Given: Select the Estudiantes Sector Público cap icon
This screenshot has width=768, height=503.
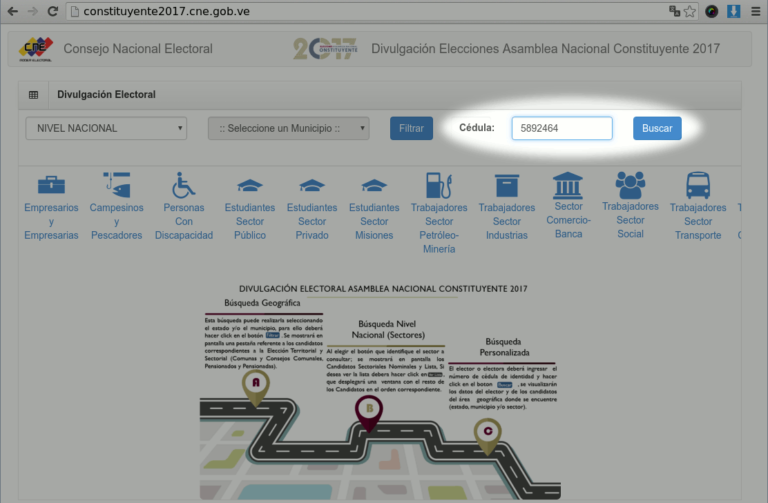Looking at the screenshot, I should 250,185.
